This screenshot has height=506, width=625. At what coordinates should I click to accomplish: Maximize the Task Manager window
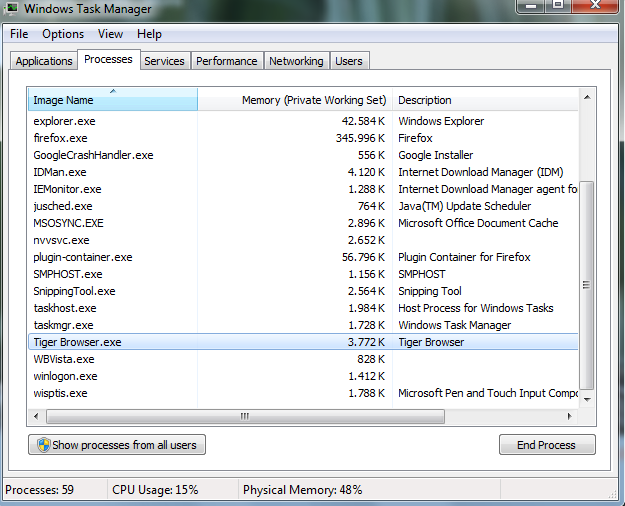(x=558, y=6)
